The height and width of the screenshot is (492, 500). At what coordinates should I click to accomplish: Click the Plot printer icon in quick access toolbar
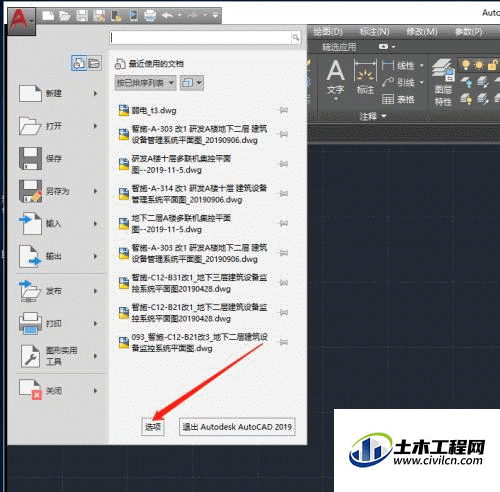[x=150, y=16]
